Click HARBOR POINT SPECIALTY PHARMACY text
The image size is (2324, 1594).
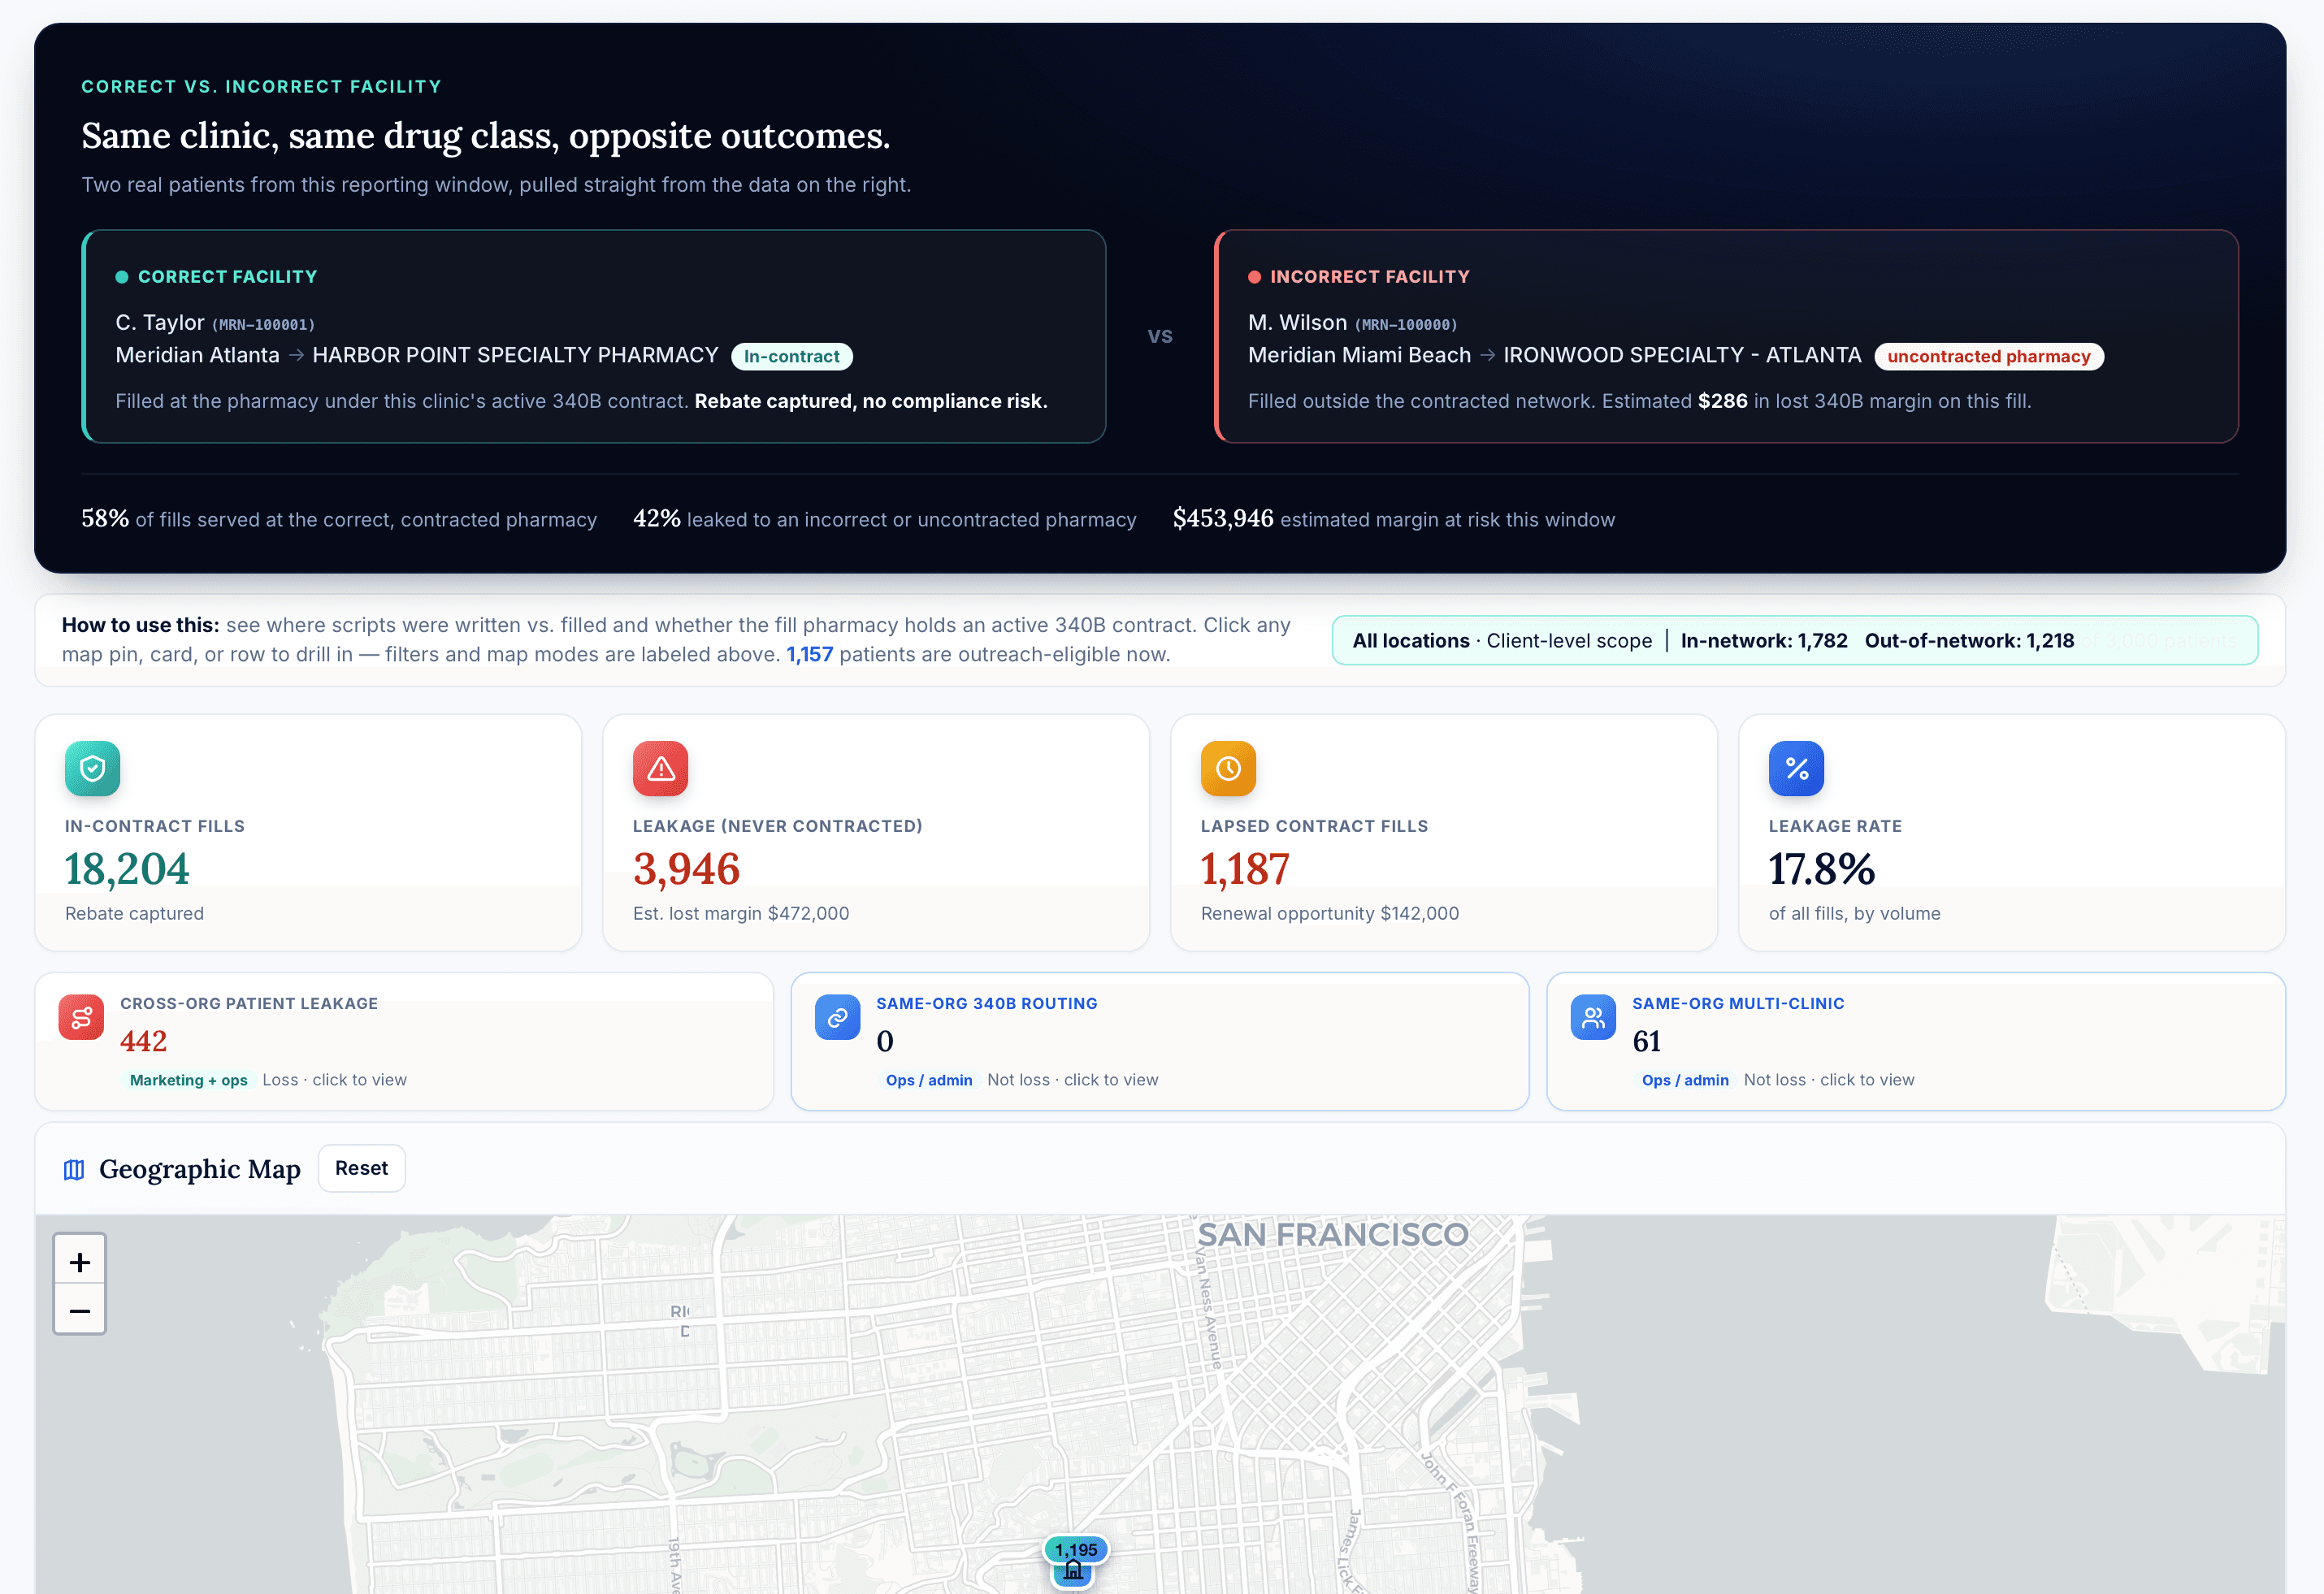(x=515, y=355)
